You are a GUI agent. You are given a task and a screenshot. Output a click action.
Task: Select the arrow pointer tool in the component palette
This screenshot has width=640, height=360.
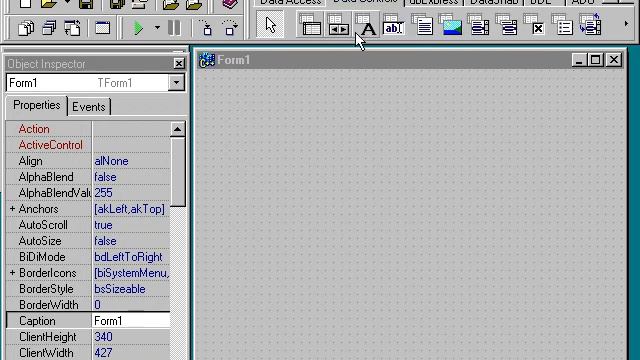[x=270, y=24]
